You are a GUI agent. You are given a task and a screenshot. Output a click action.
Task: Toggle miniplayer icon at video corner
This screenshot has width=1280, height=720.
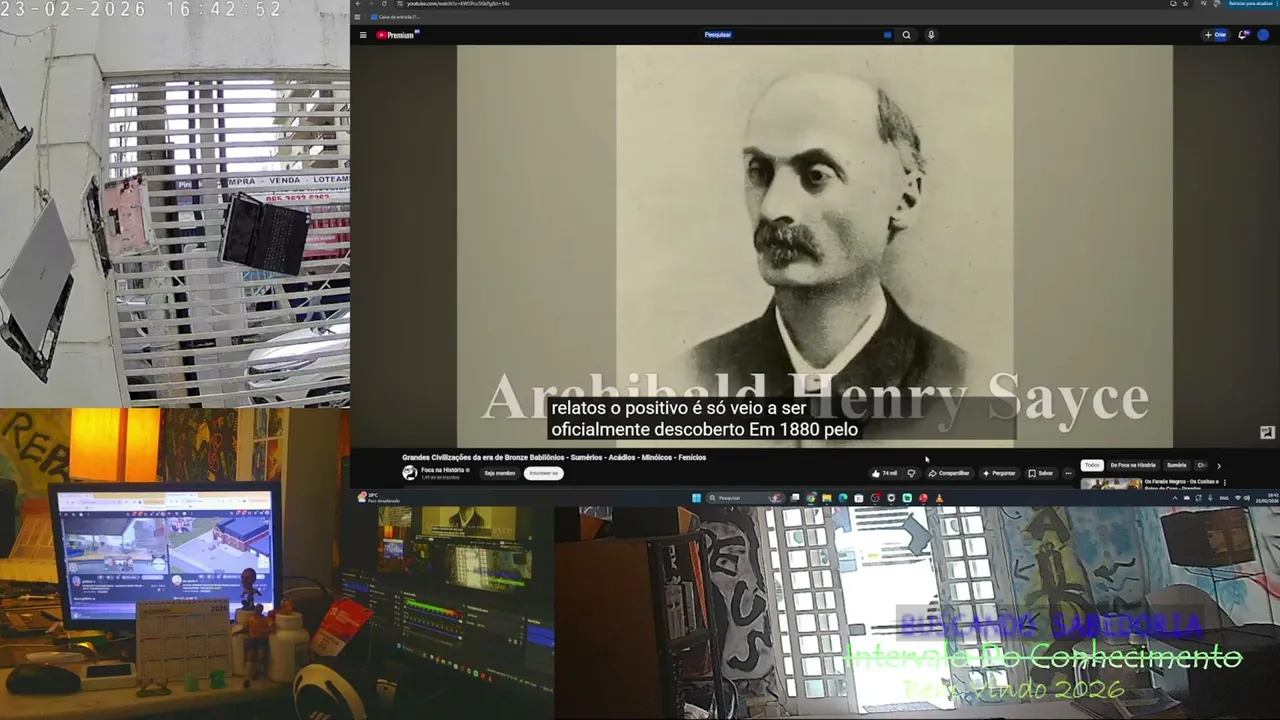(x=1267, y=433)
